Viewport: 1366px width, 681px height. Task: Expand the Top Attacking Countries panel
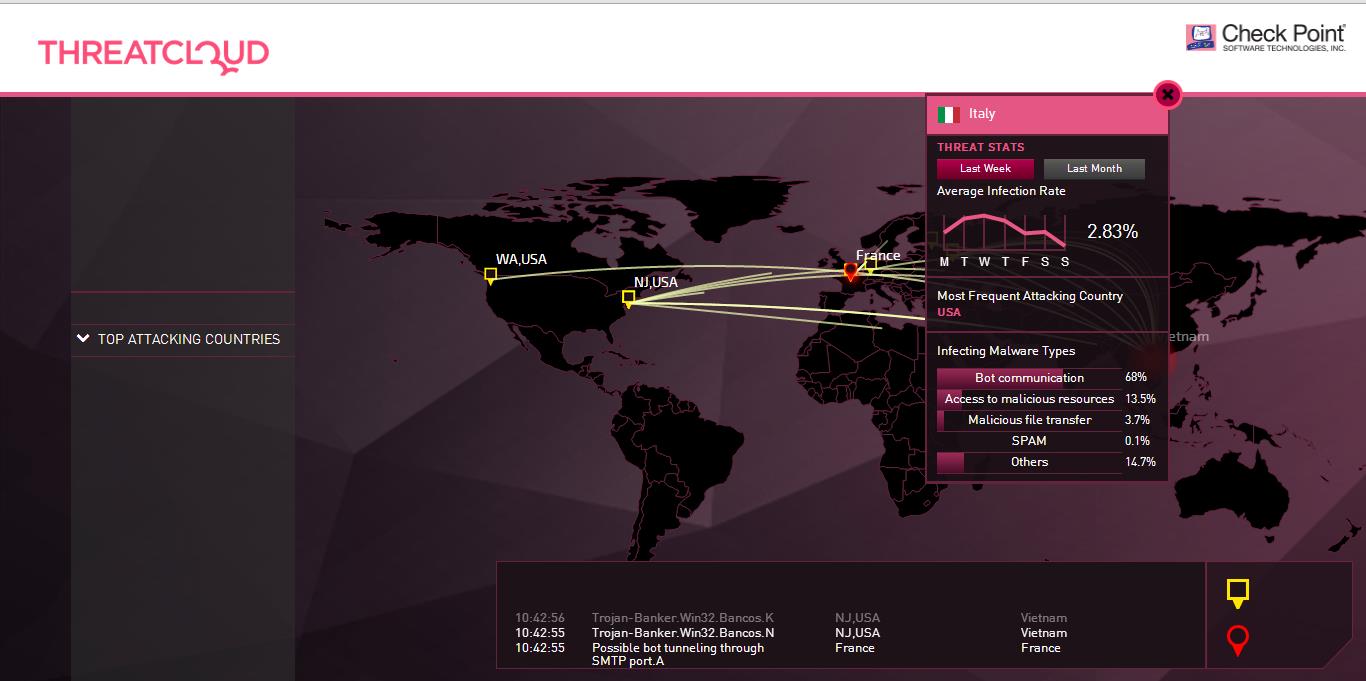(178, 339)
